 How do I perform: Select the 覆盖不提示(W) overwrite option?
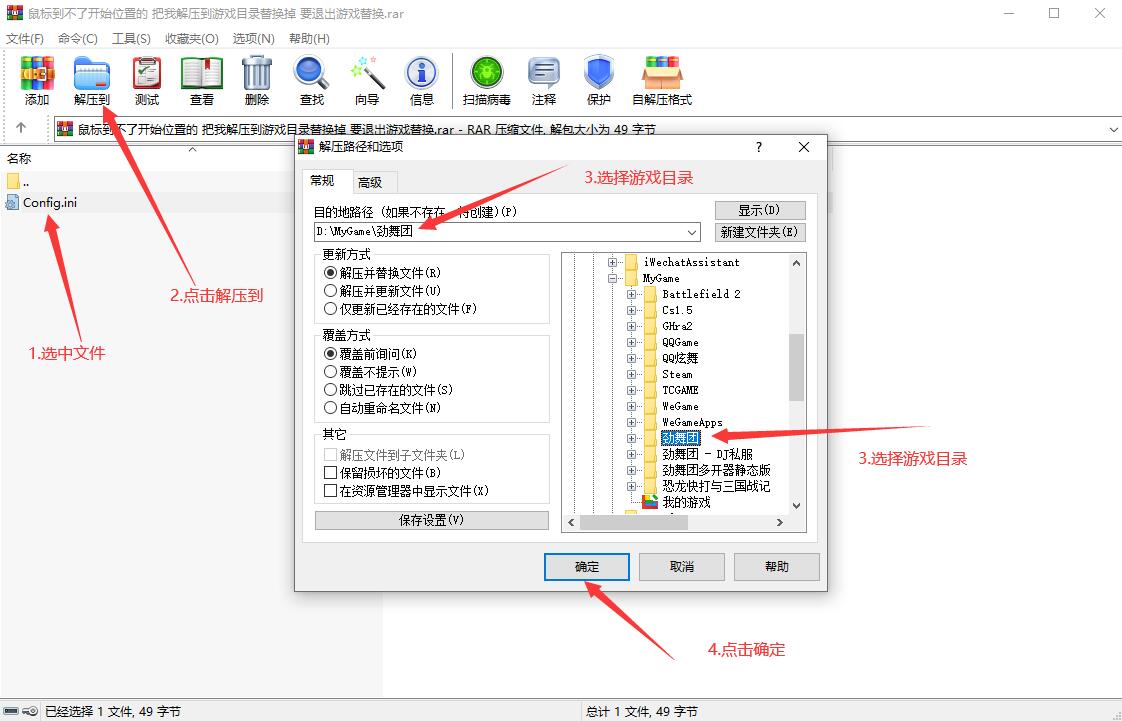point(331,372)
